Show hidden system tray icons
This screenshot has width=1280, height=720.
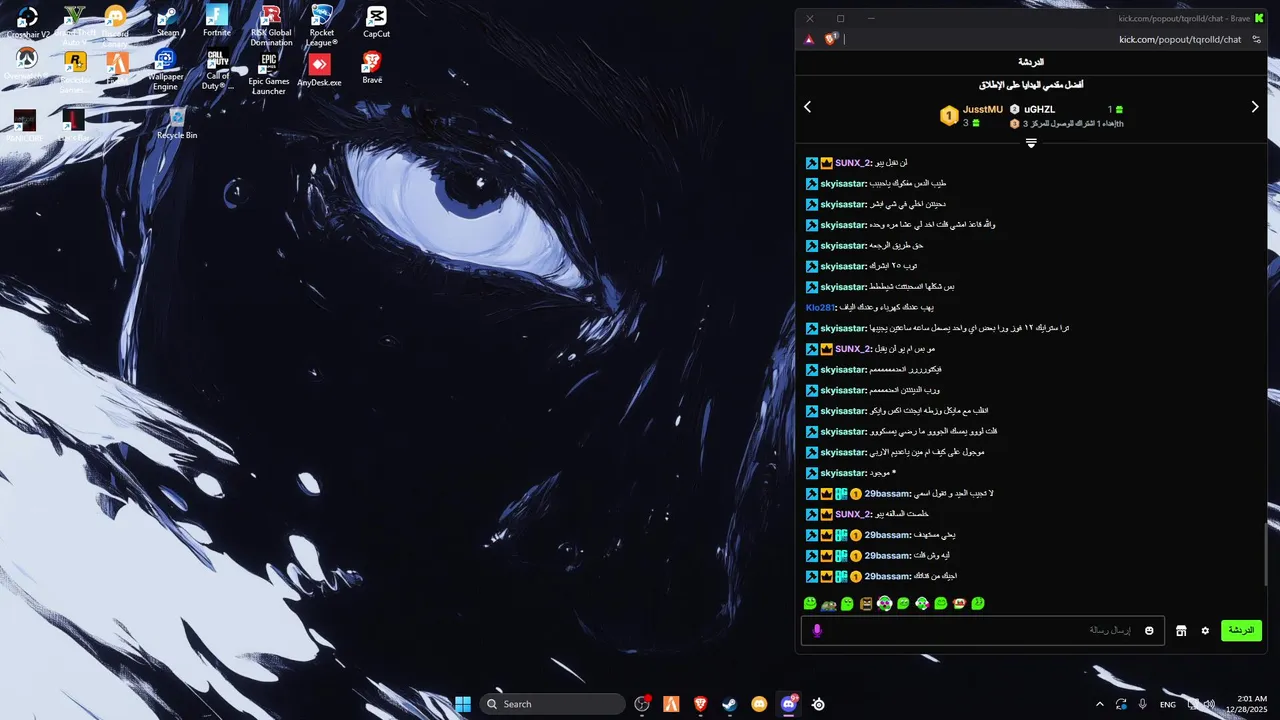(x=1100, y=704)
